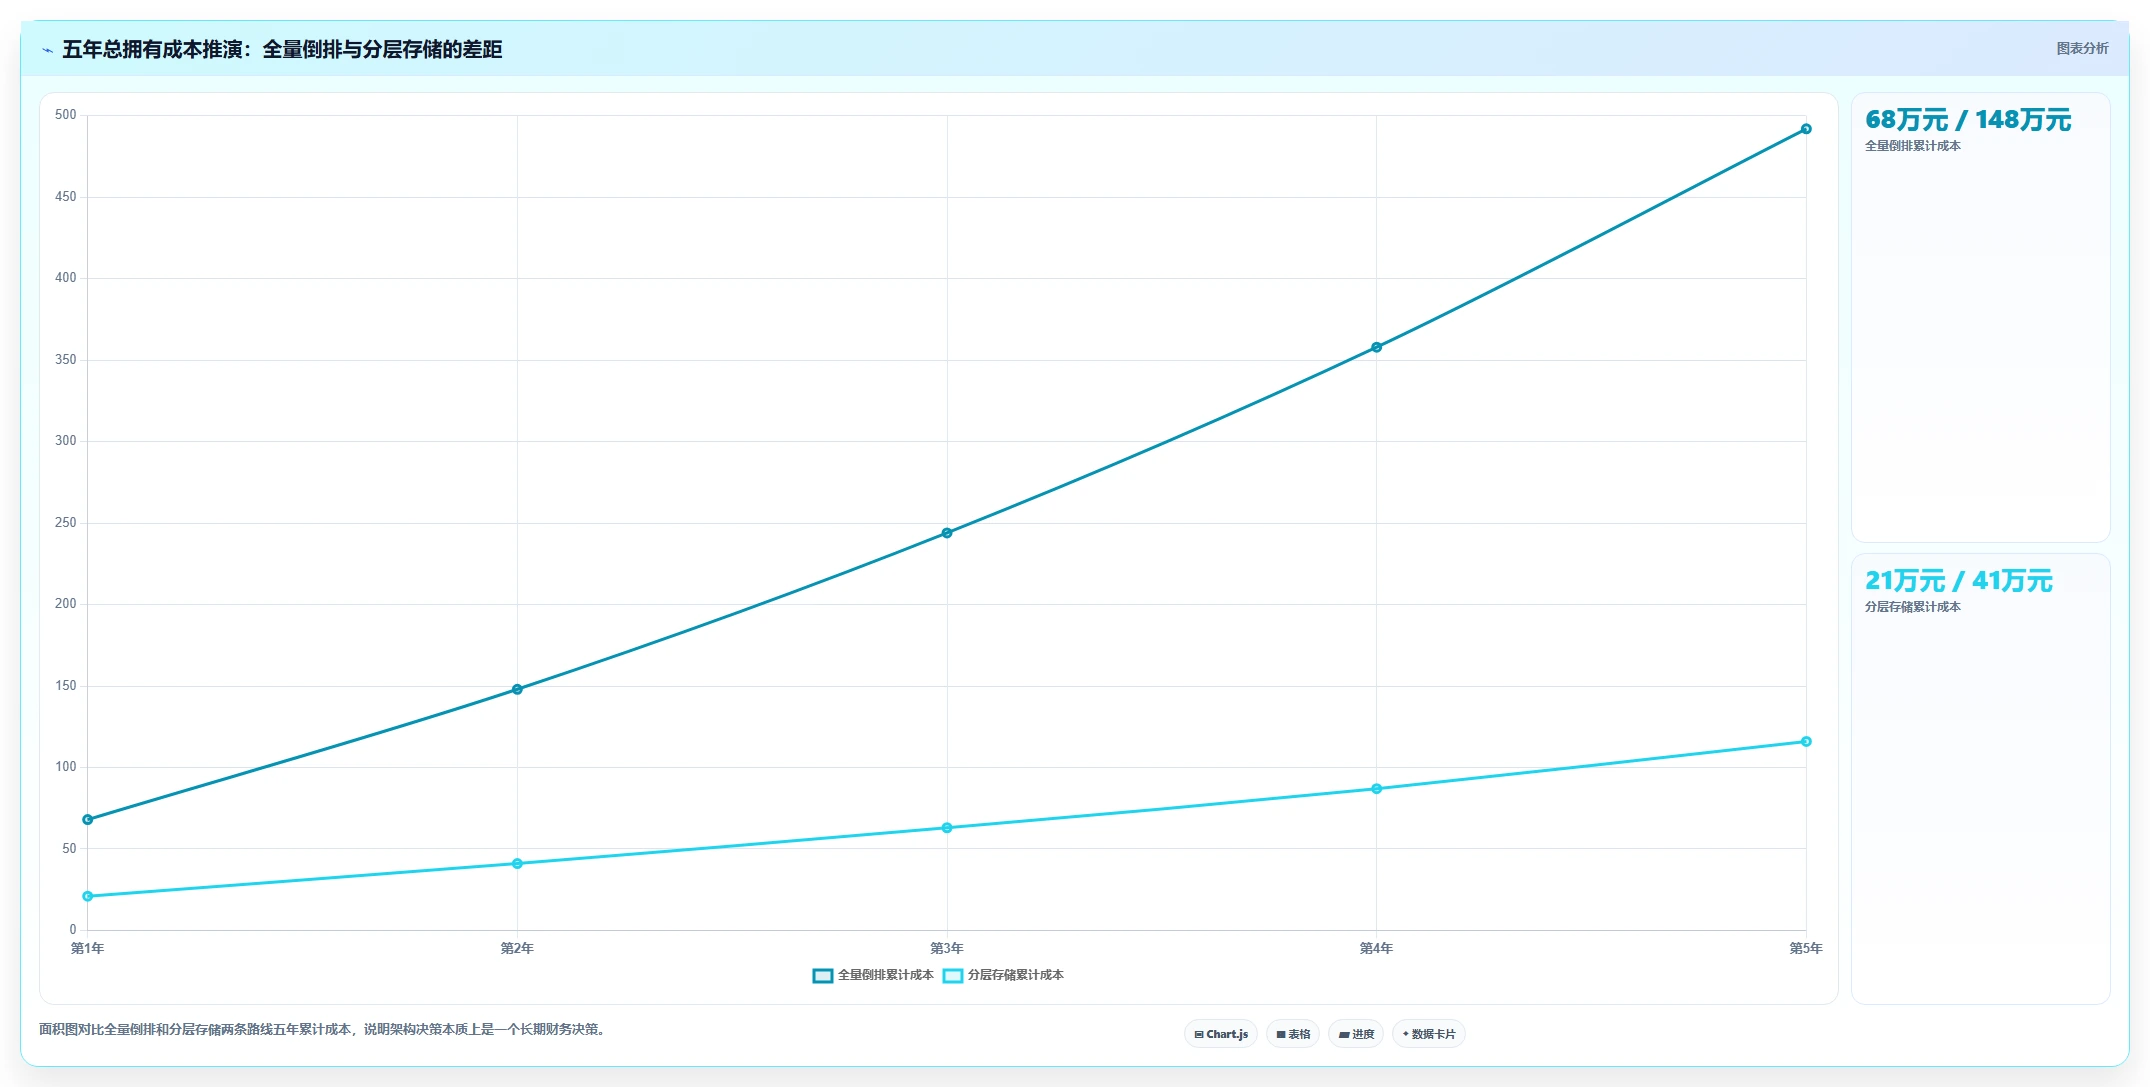Click the 数据卡片 tag
Viewport: 2150px width, 1087px height.
[1429, 1034]
